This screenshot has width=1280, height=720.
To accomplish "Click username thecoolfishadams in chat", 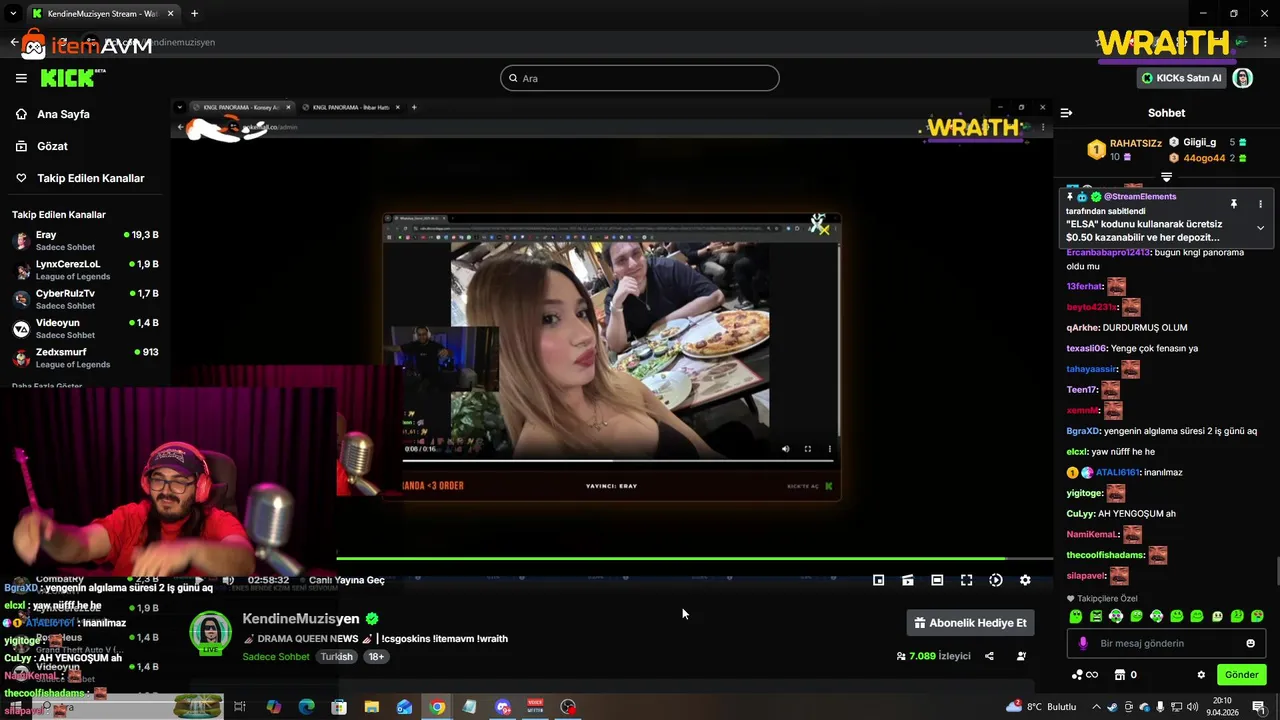I will (x=1105, y=555).
